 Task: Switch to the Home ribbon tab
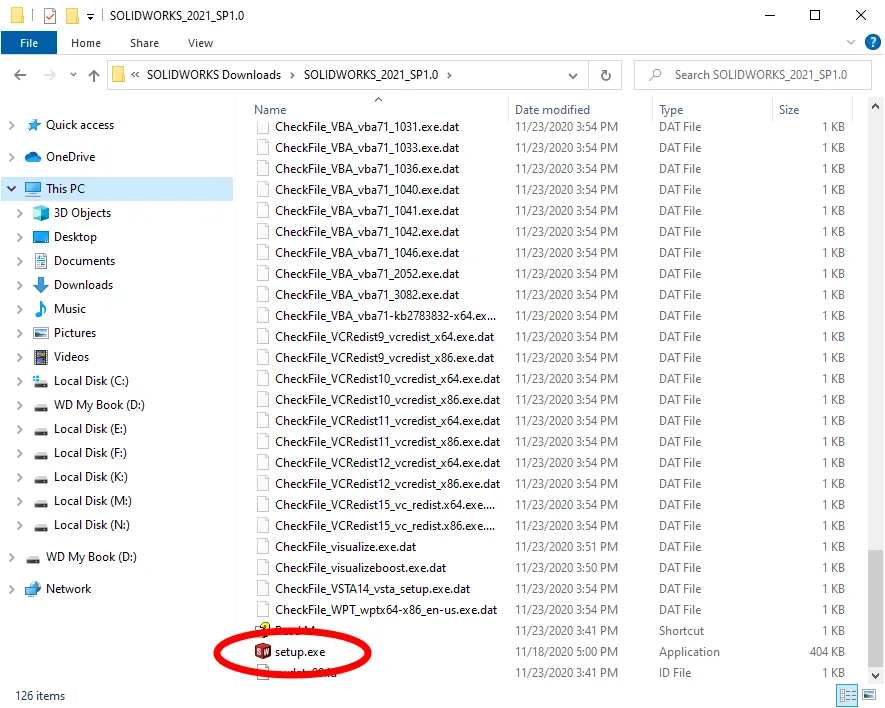86,43
